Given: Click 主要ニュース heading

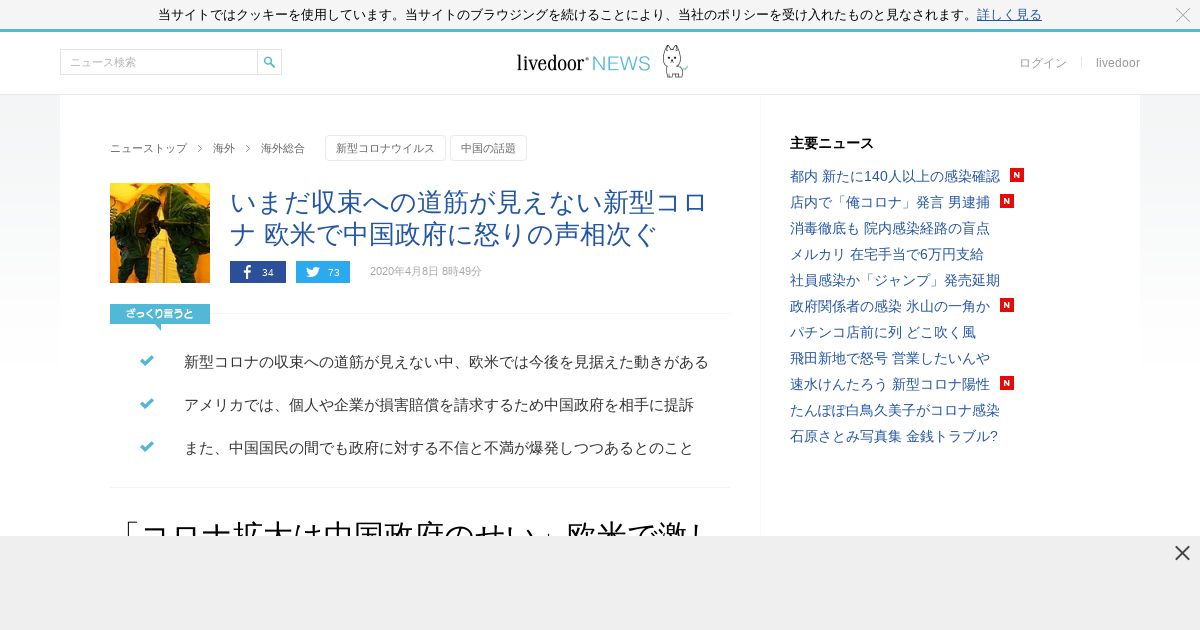Looking at the screenshot, I should click(832, 143).
